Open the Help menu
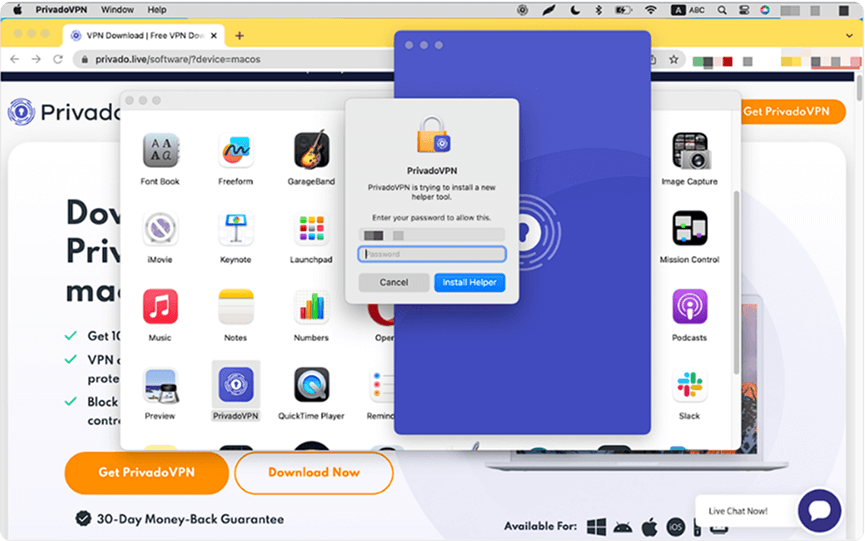865x541 pixels. [157, 10]
